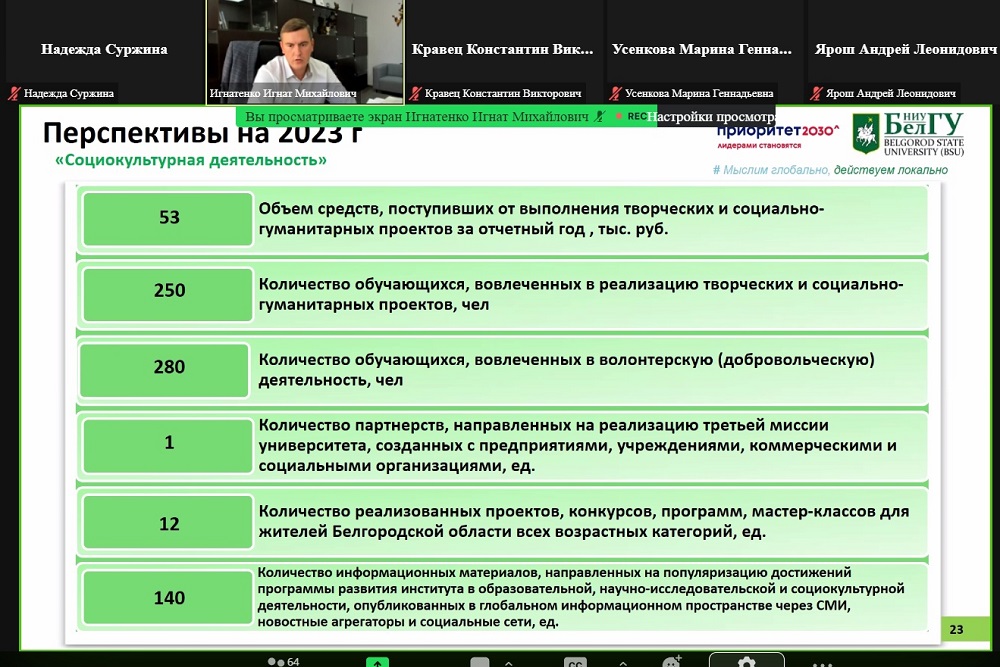Open the chat panel icon
Viewport: 1000px width, 667px height.
coord(480,662)
